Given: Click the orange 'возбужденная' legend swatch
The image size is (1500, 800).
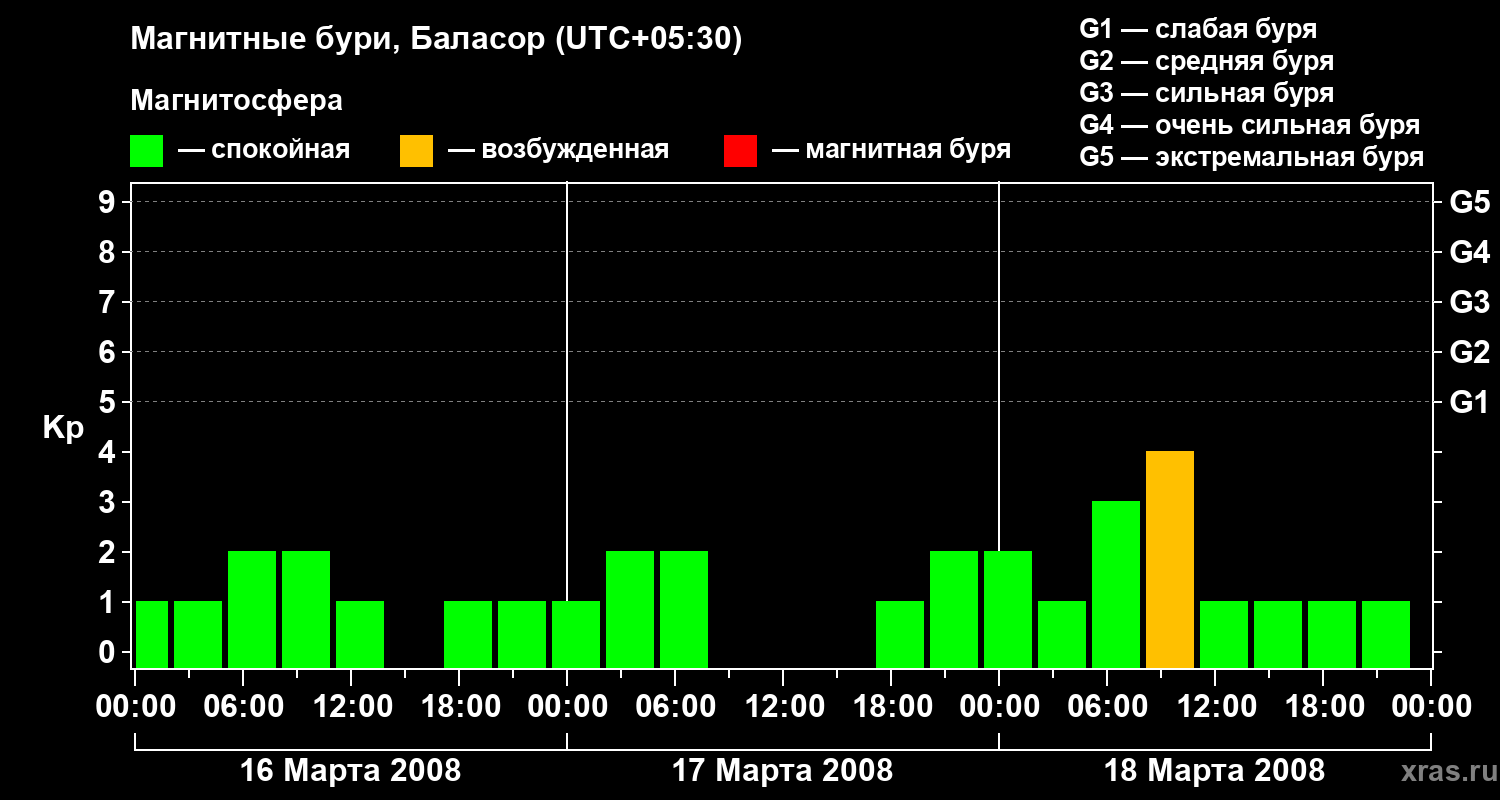Looking at the screenshot, I should pyautogui.click(x=416, y=151).
